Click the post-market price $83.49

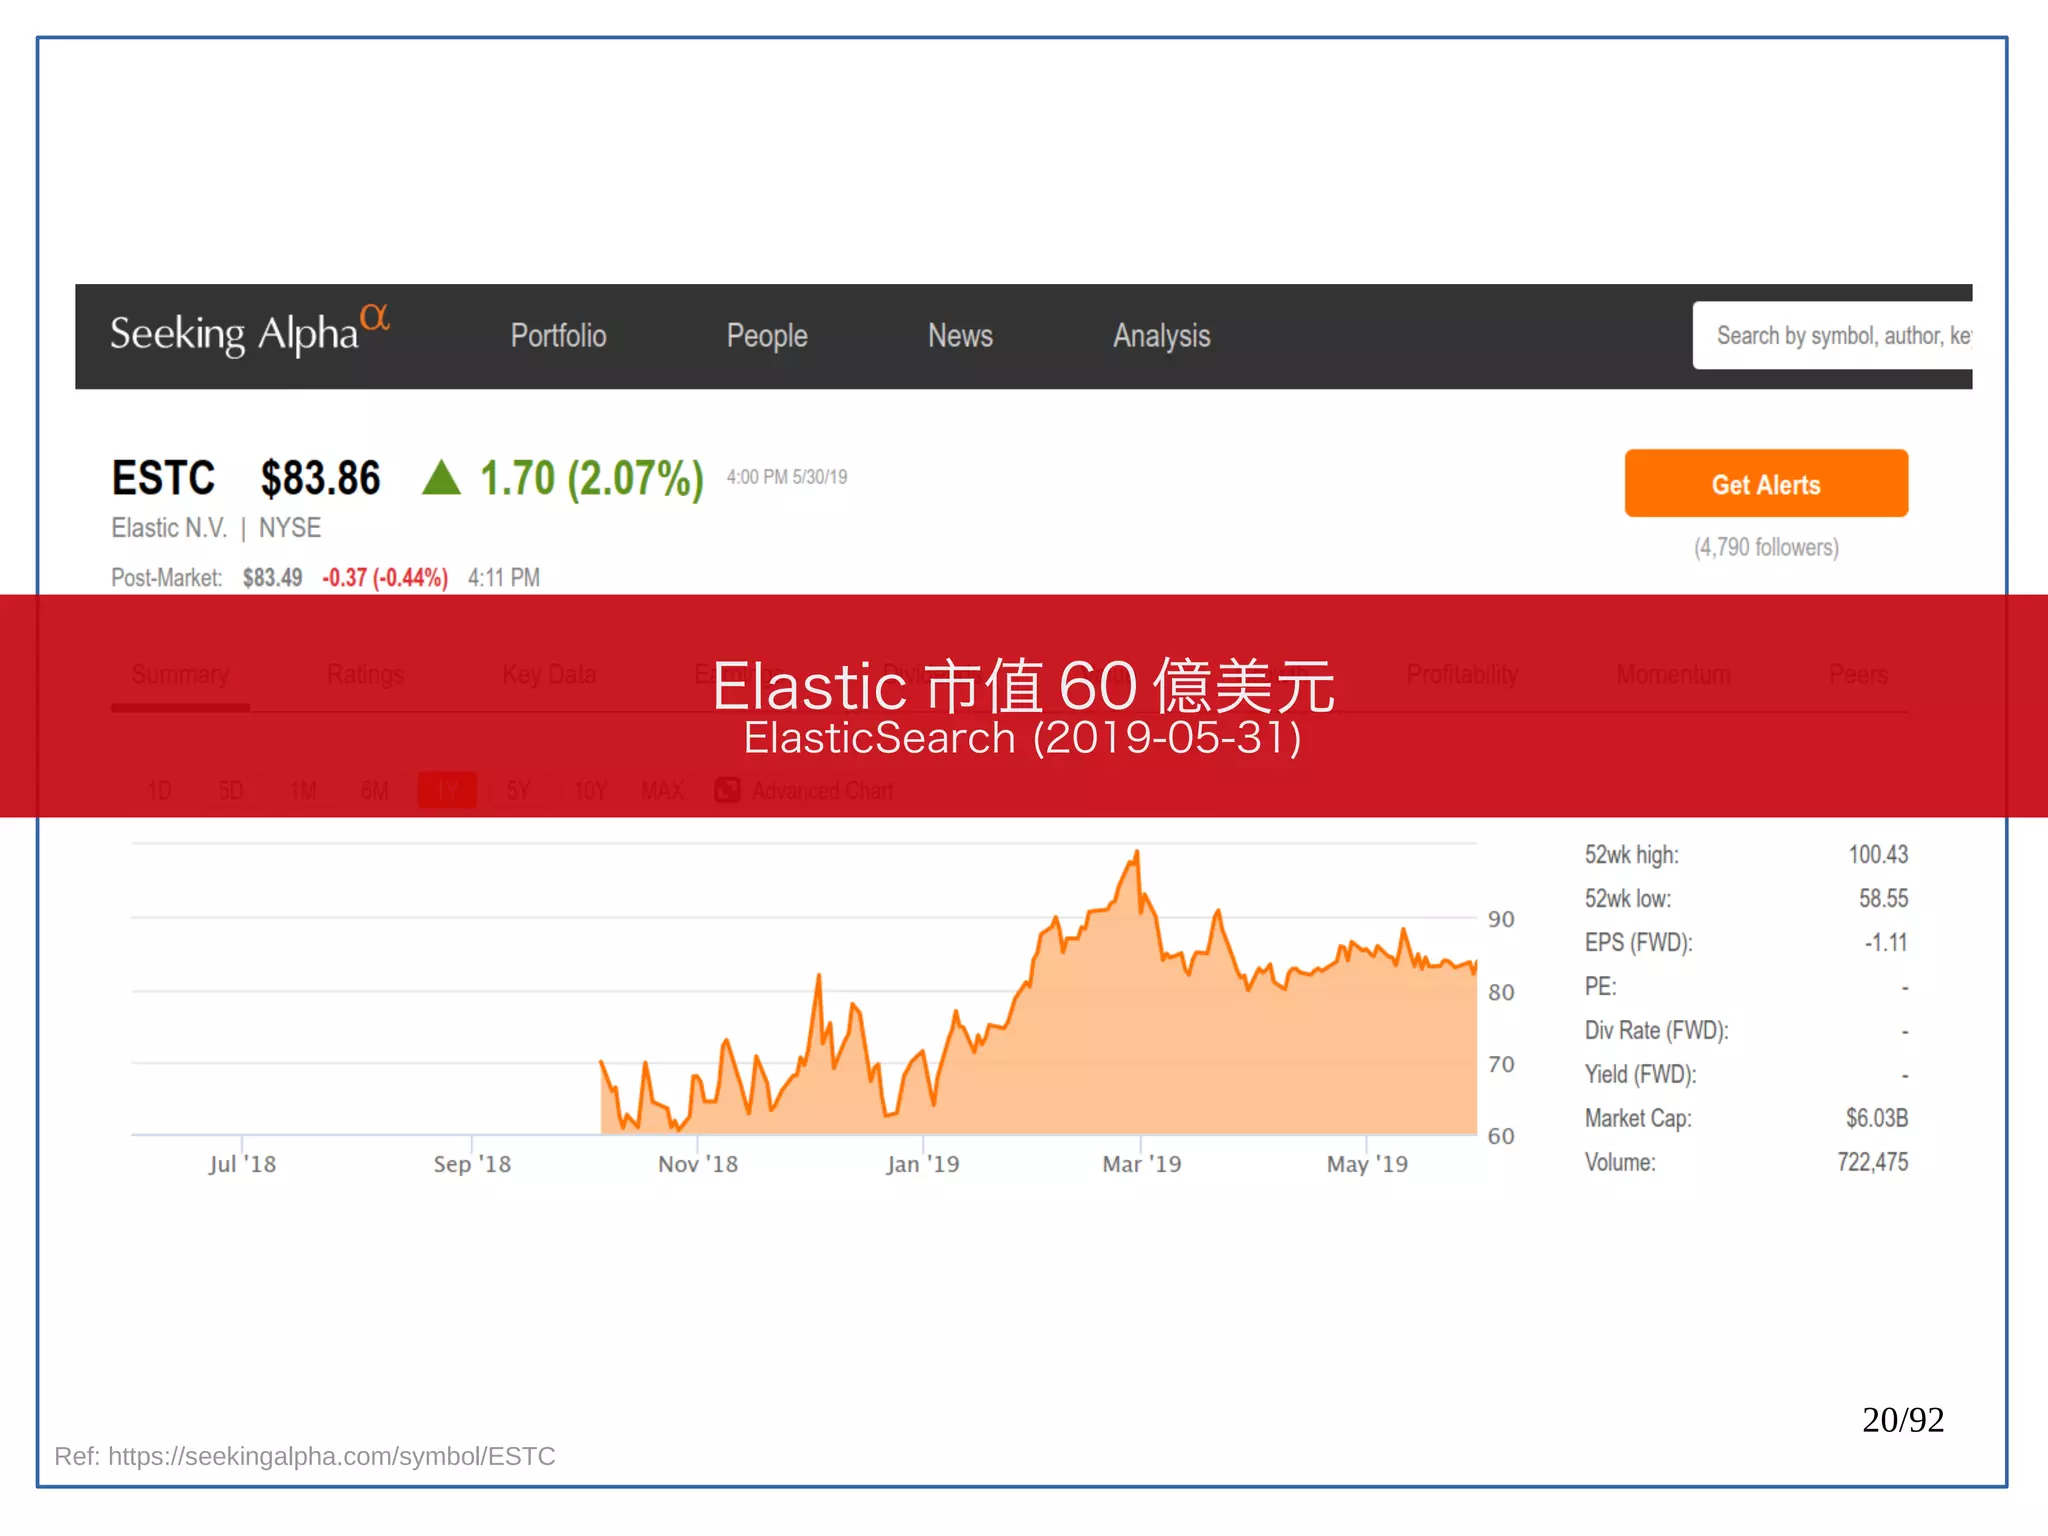[272, 578]
